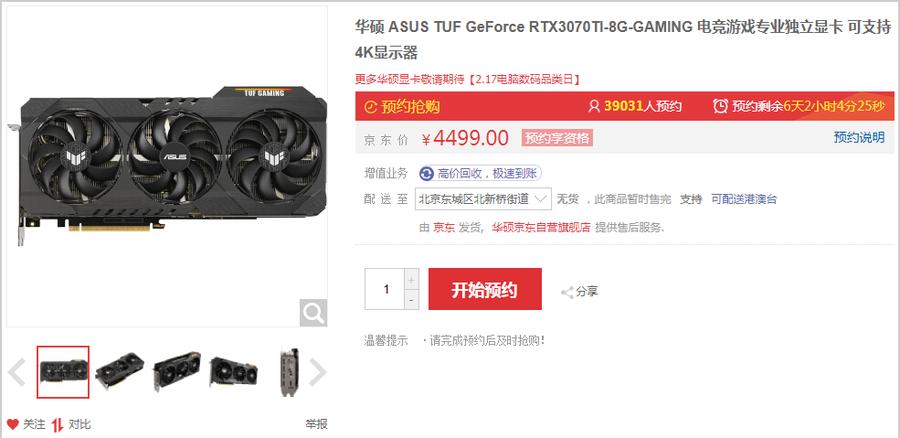Click 可配送港澳台 delivery link

pyautogui.click(x=744, y=199)
